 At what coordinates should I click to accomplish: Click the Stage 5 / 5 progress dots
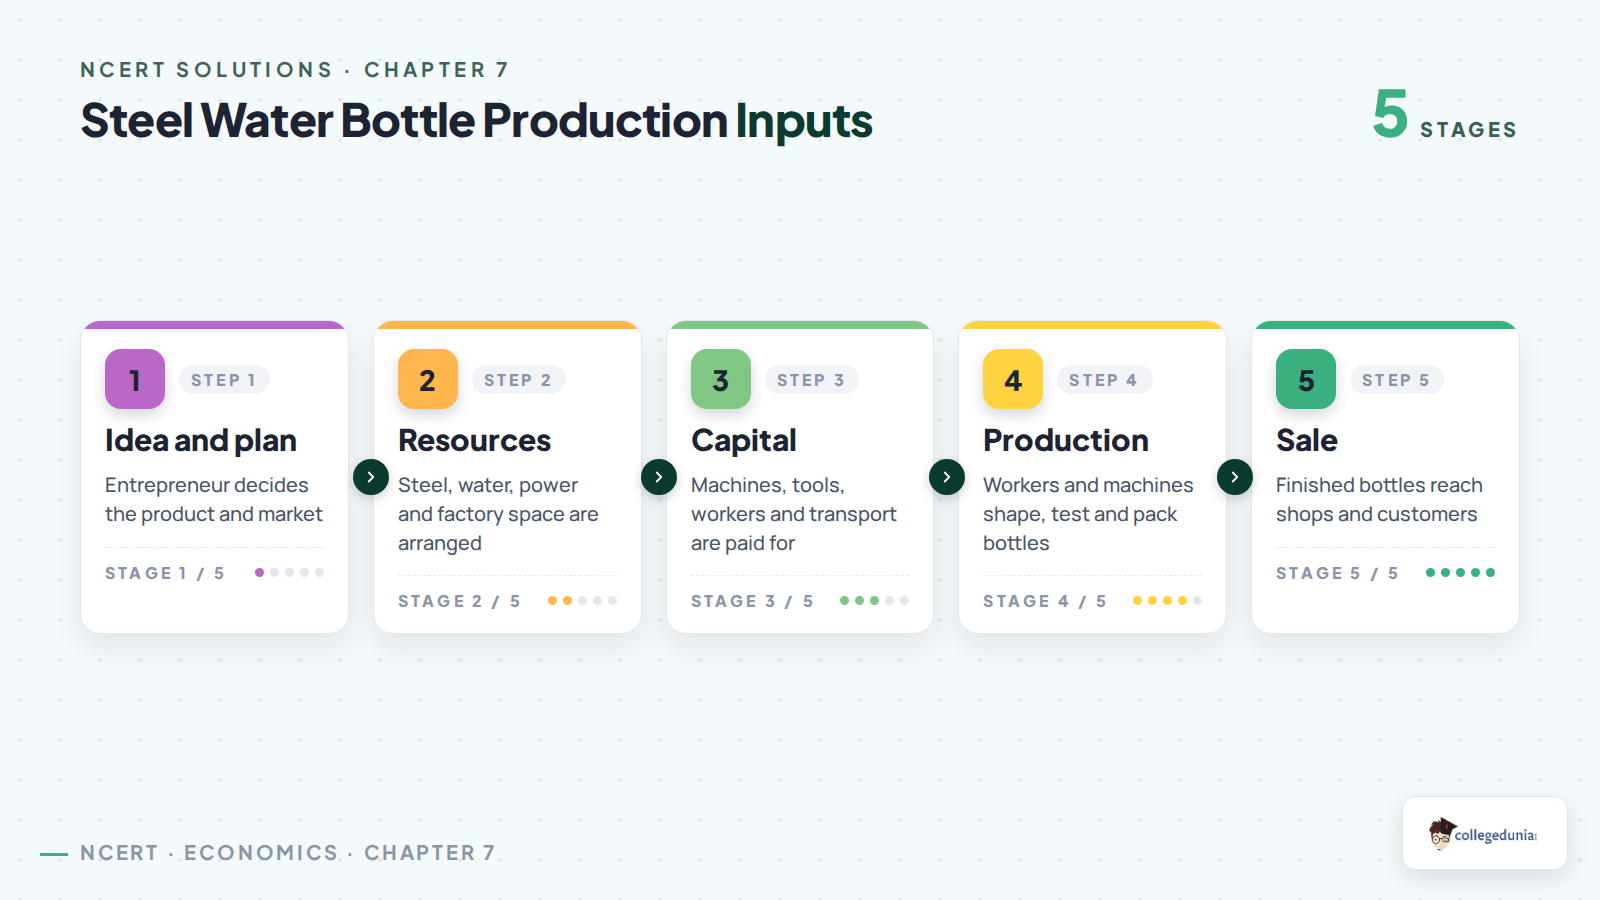click(1460, 573)
